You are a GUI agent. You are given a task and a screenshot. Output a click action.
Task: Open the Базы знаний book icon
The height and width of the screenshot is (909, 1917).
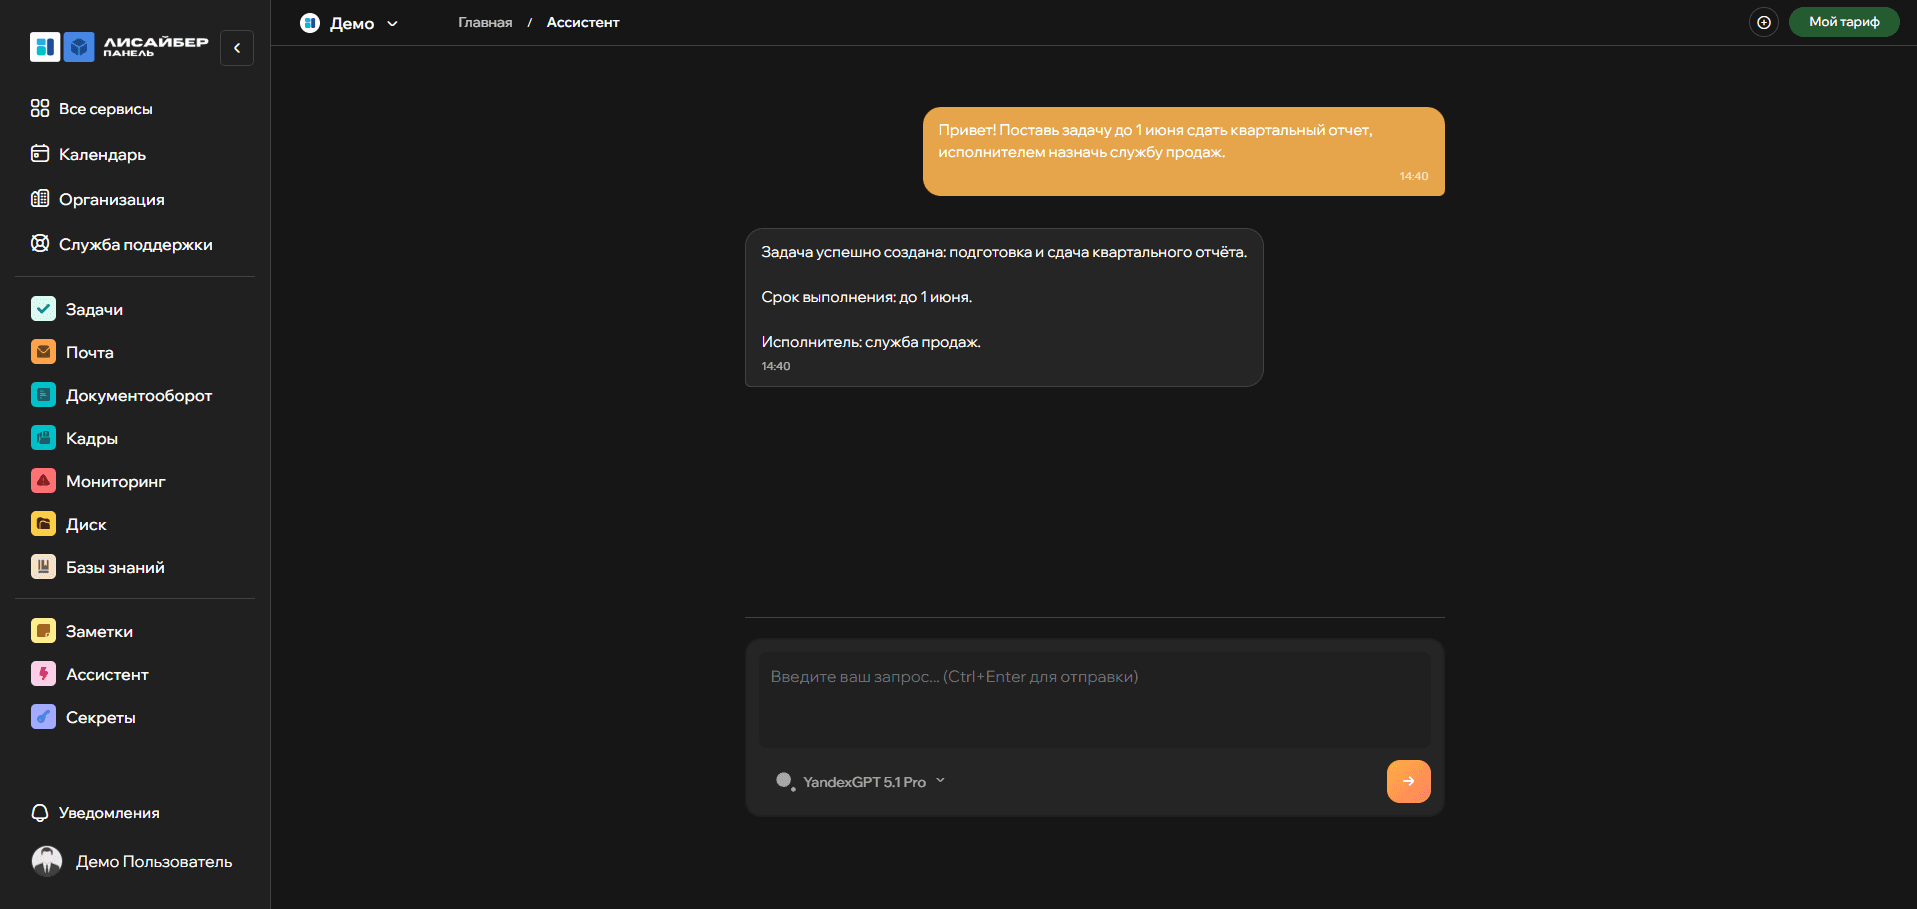pyautogui.click(x=43, y=567)
